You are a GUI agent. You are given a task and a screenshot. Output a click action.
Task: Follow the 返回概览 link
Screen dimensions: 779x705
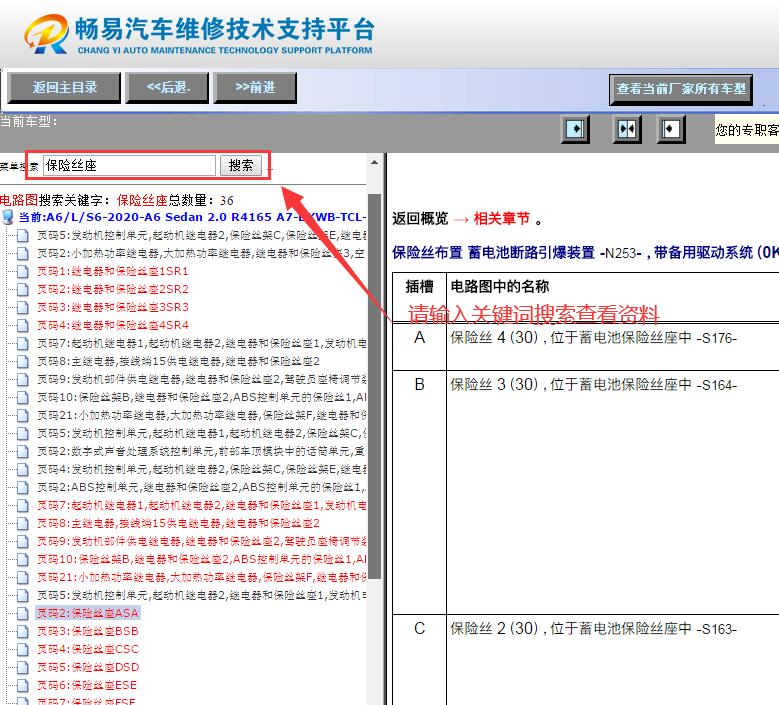pyautogui.click(x=420, y=219)
